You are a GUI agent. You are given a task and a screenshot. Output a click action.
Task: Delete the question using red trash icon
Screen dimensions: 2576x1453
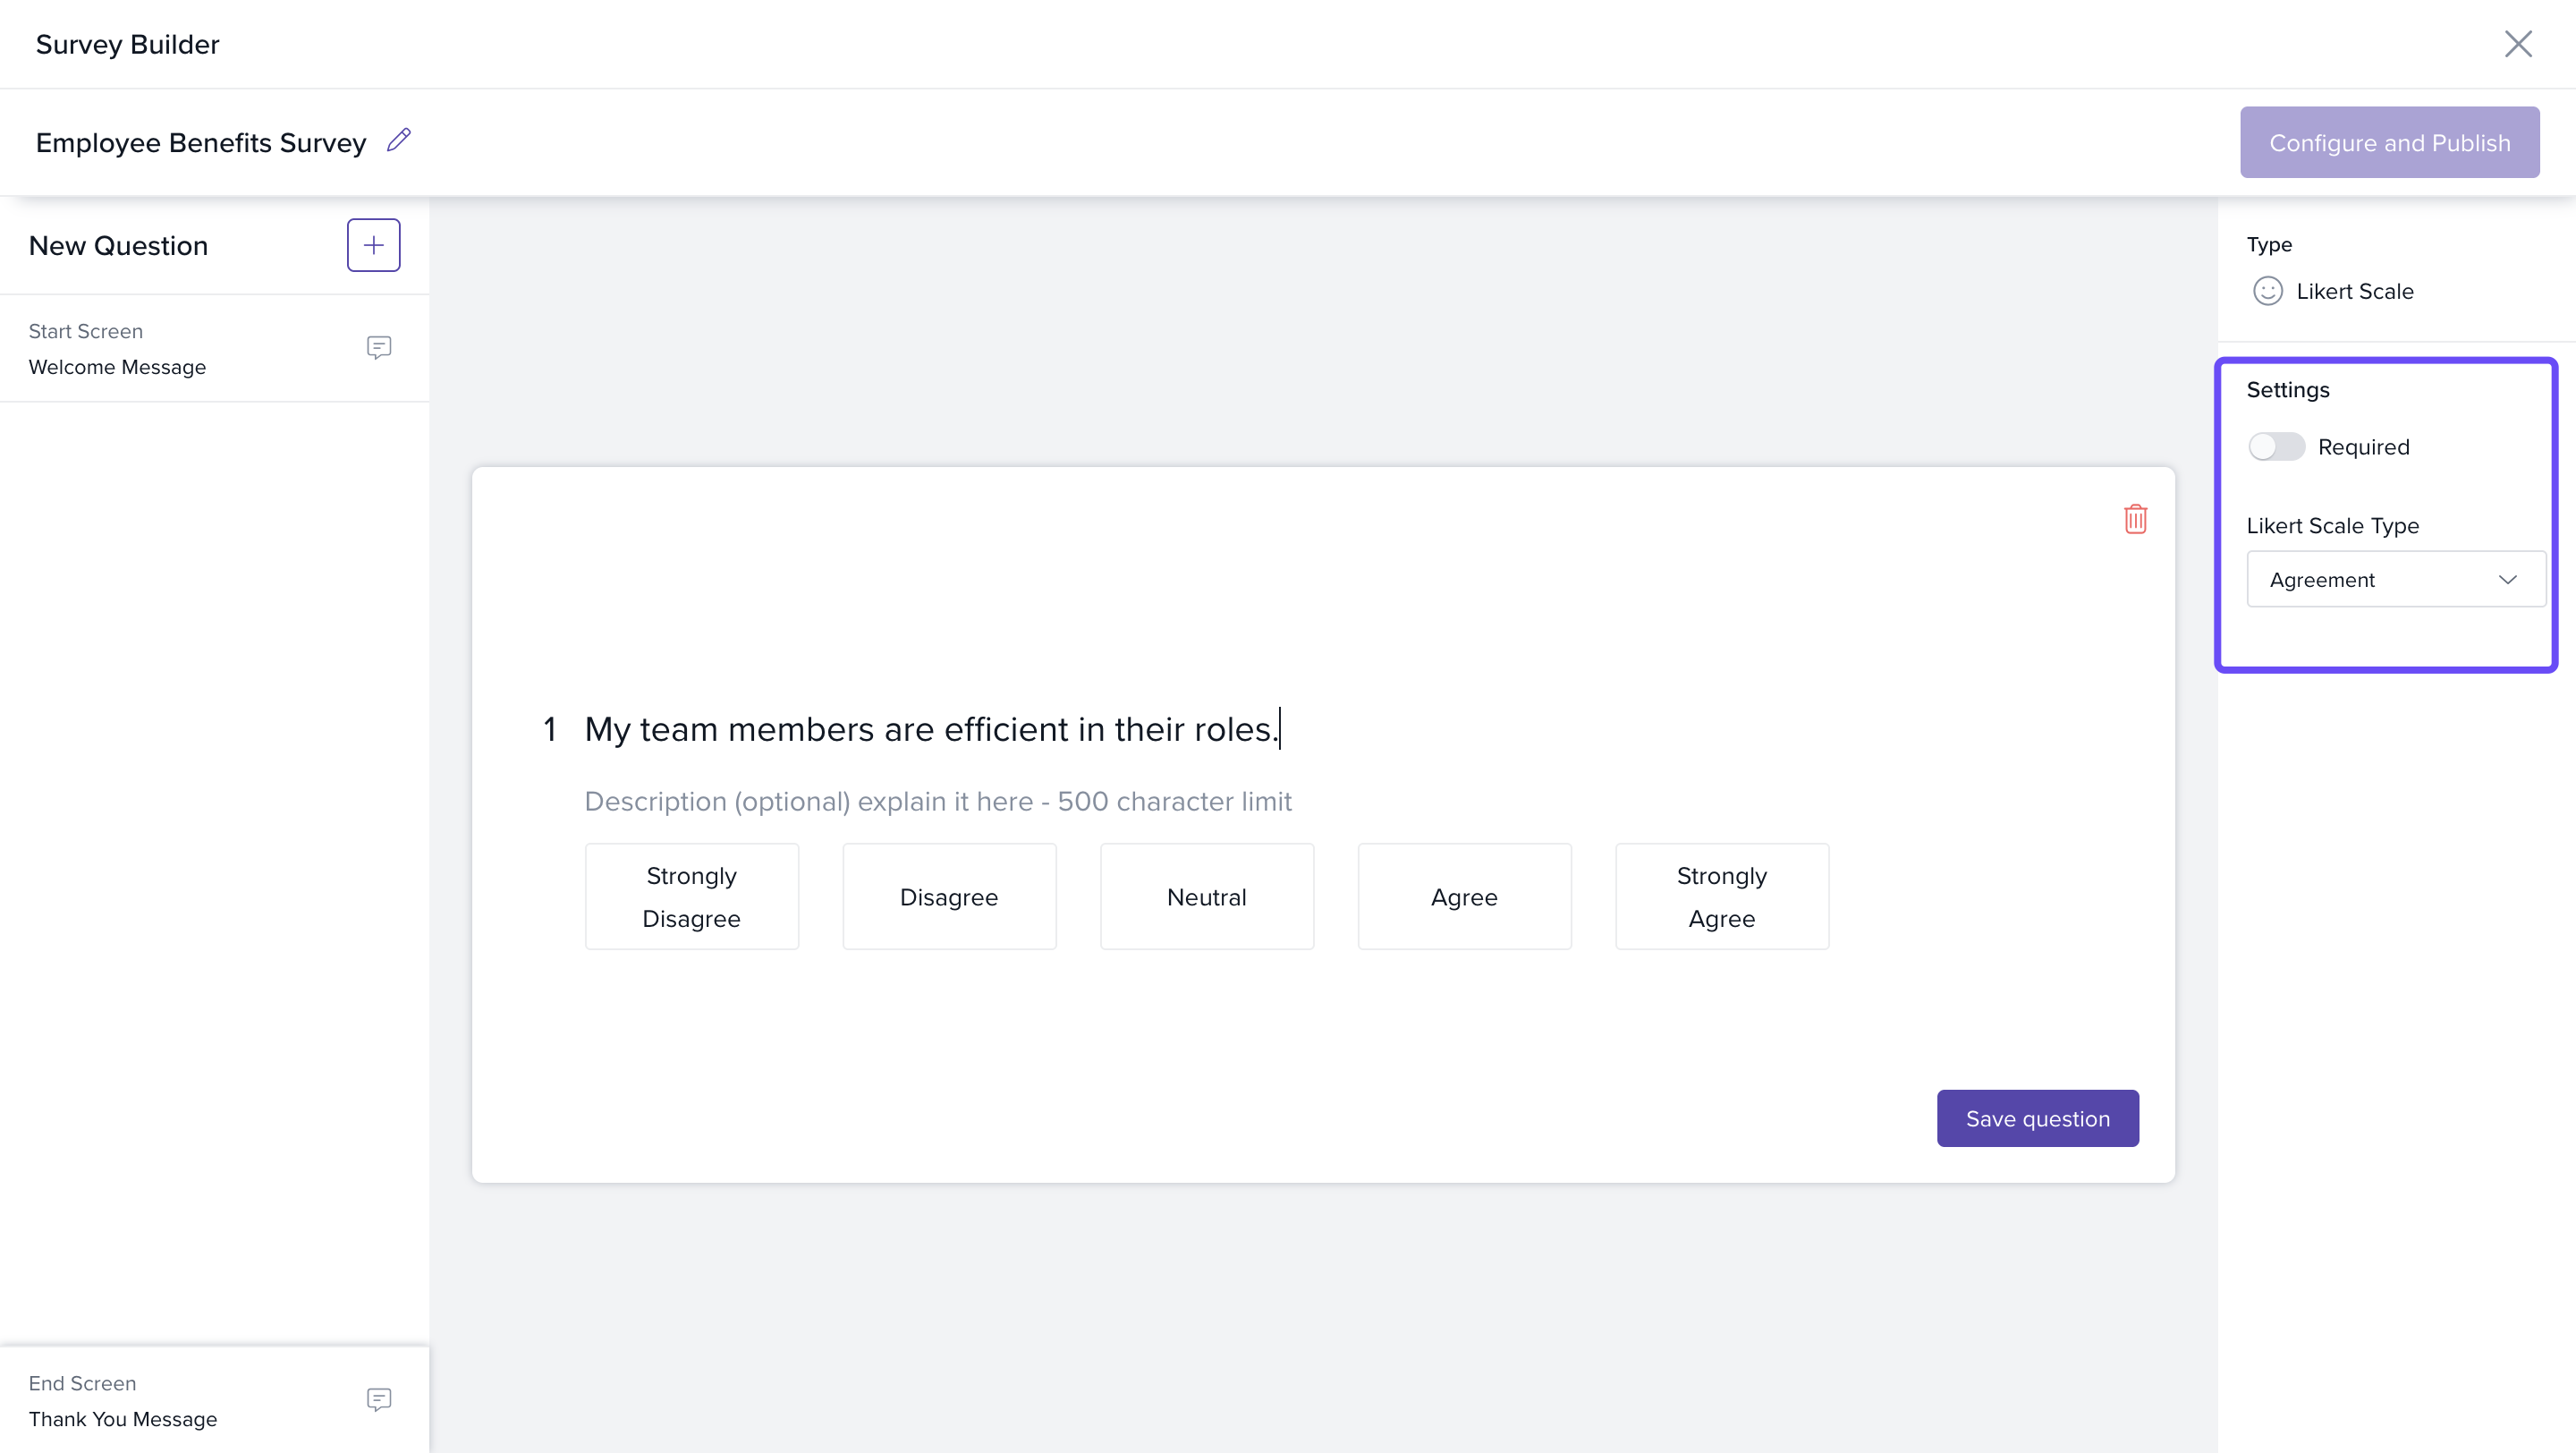pyautogui.click(x=2135, y=519)
